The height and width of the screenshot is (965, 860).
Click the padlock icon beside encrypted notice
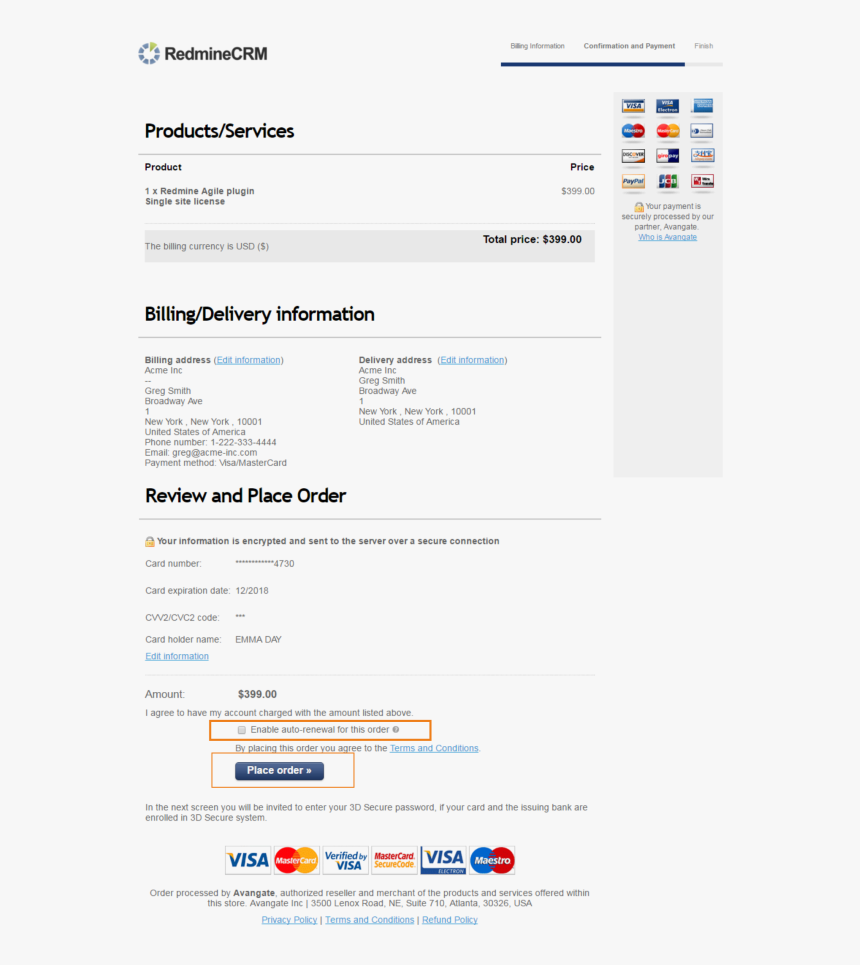(x=150, y=542)
